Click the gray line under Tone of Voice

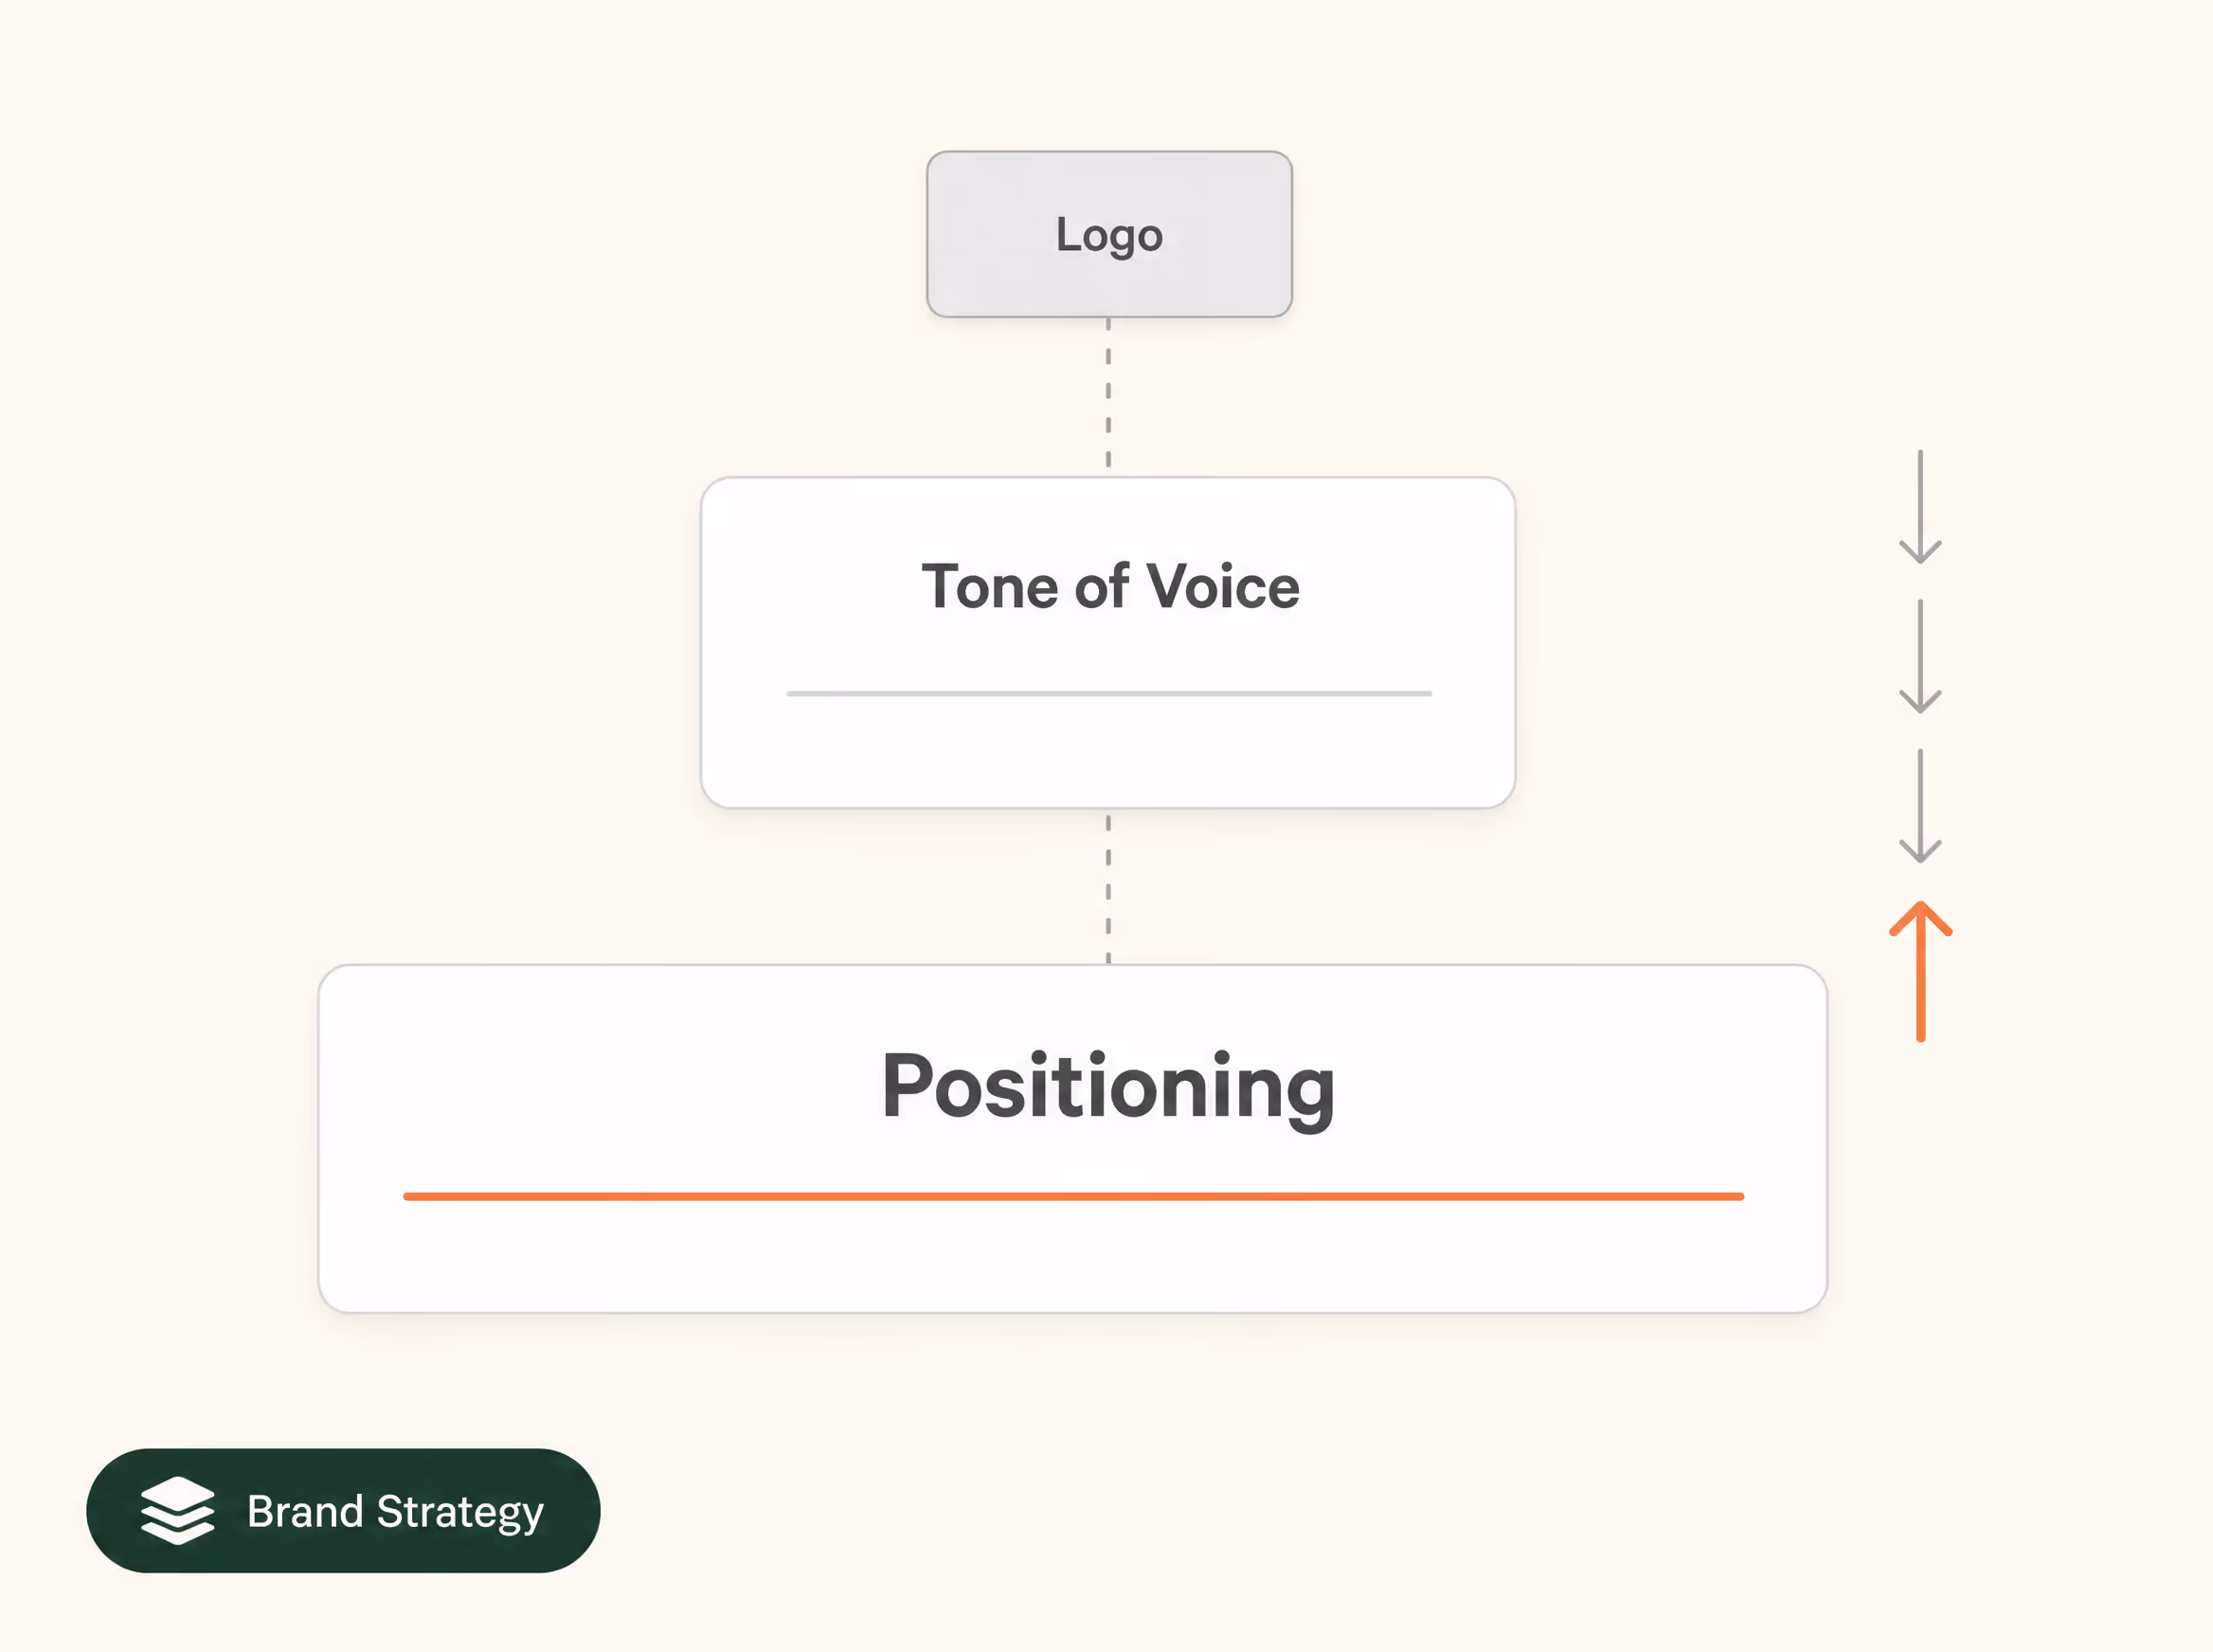1108,693
